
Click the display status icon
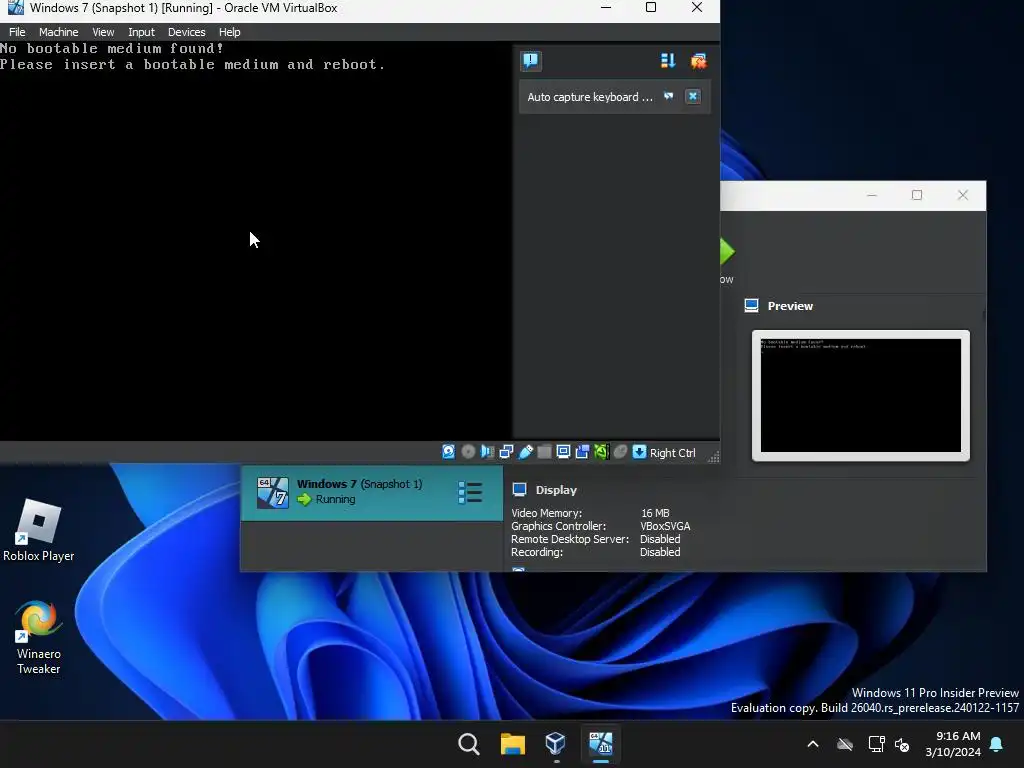pos(563,452)
